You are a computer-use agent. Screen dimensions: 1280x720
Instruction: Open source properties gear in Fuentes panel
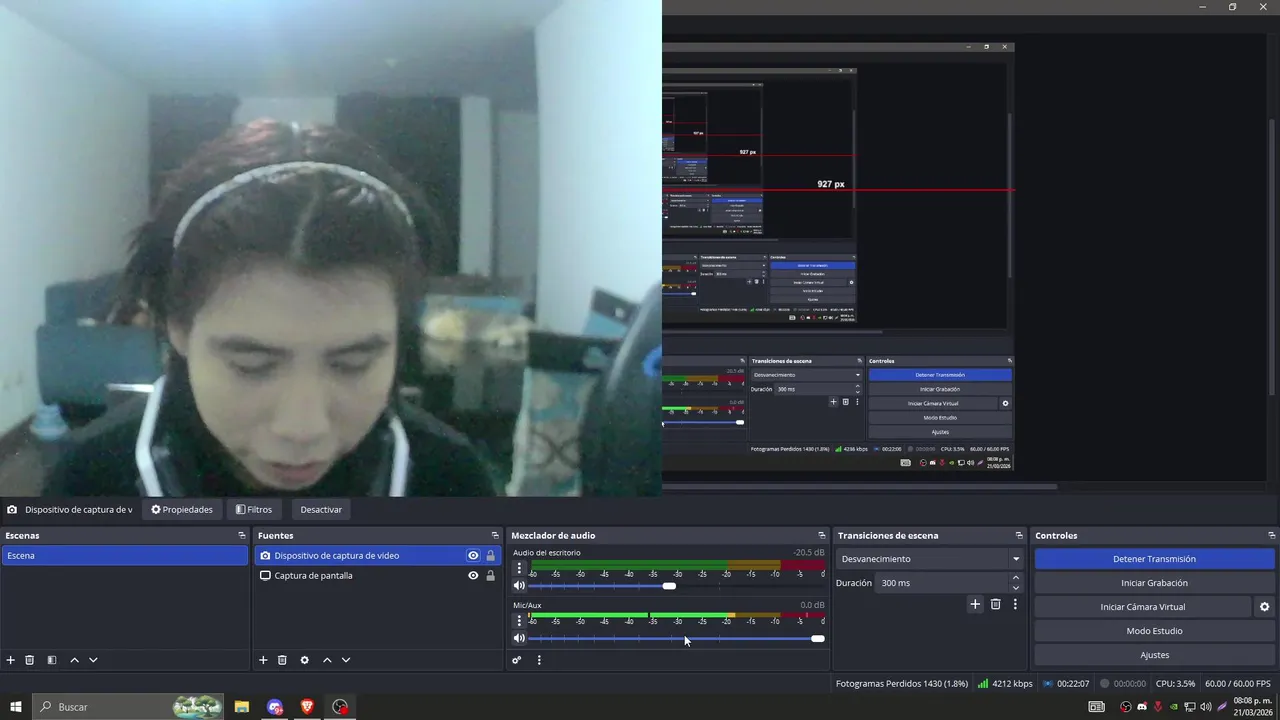(304, 660)
